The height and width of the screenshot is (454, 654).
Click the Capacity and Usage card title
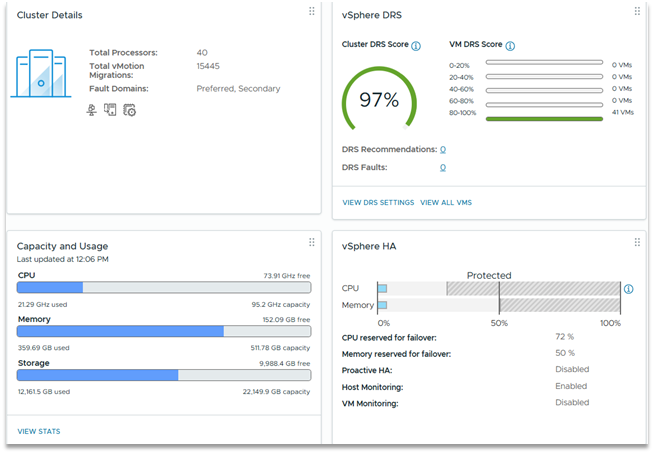(62, 246)
